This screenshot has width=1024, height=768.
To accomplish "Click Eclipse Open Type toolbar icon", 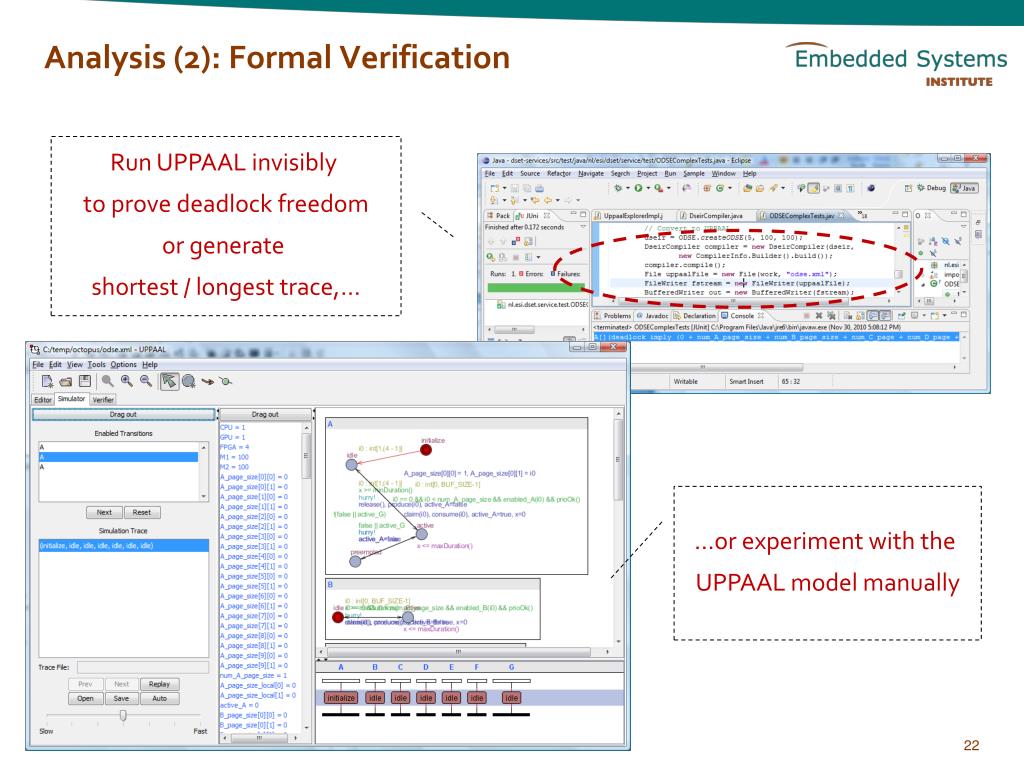I will [x=748, y=189].
